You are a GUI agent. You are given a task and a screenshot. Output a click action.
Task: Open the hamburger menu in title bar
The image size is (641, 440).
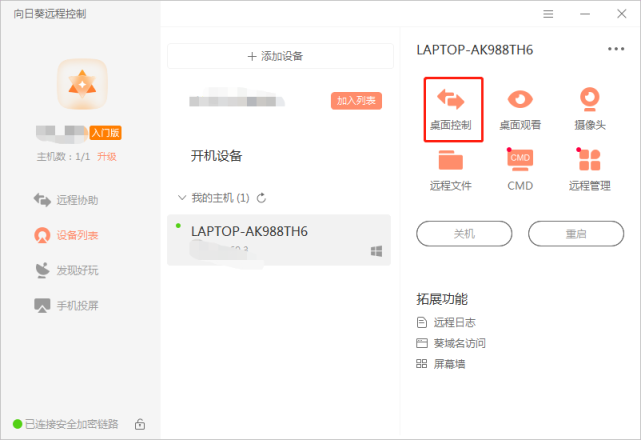(x=548, y=14)
